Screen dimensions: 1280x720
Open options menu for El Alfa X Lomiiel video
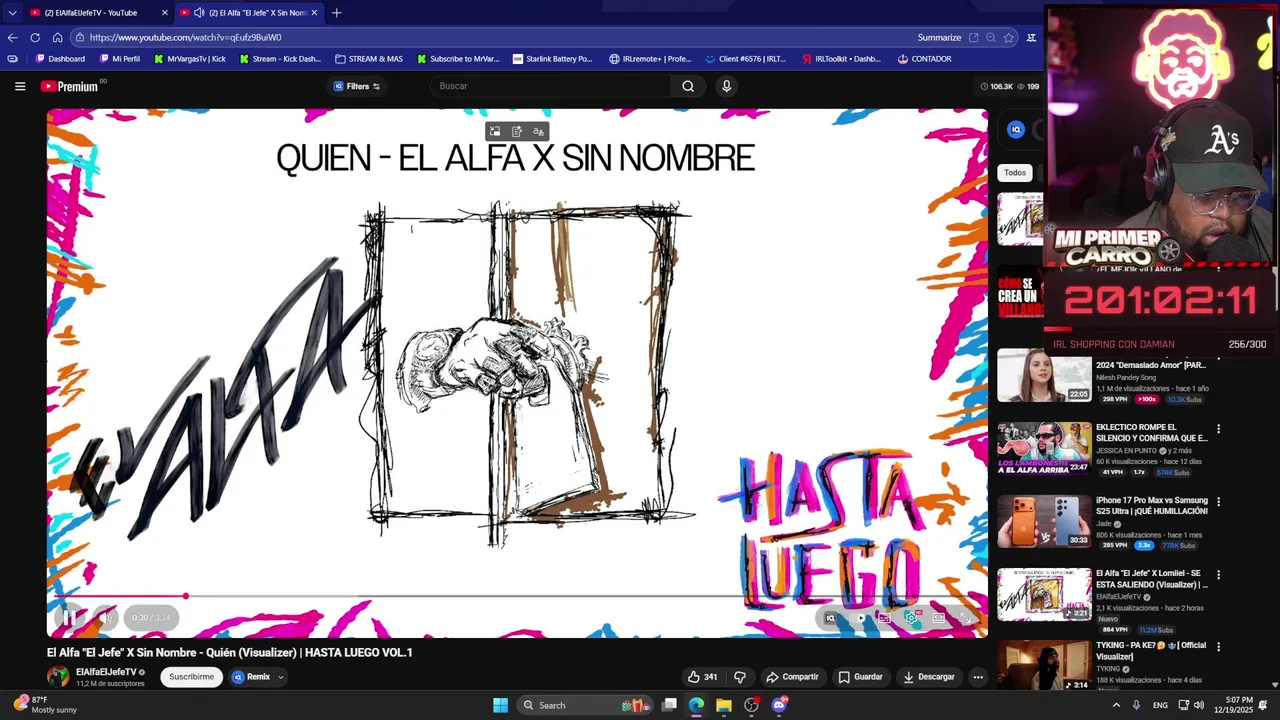tap(1218, 575)
